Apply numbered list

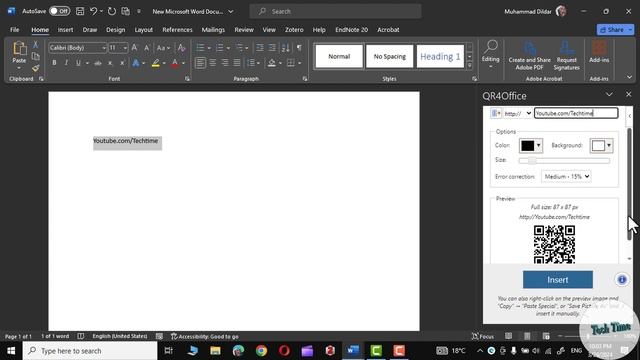pos(220,48)
